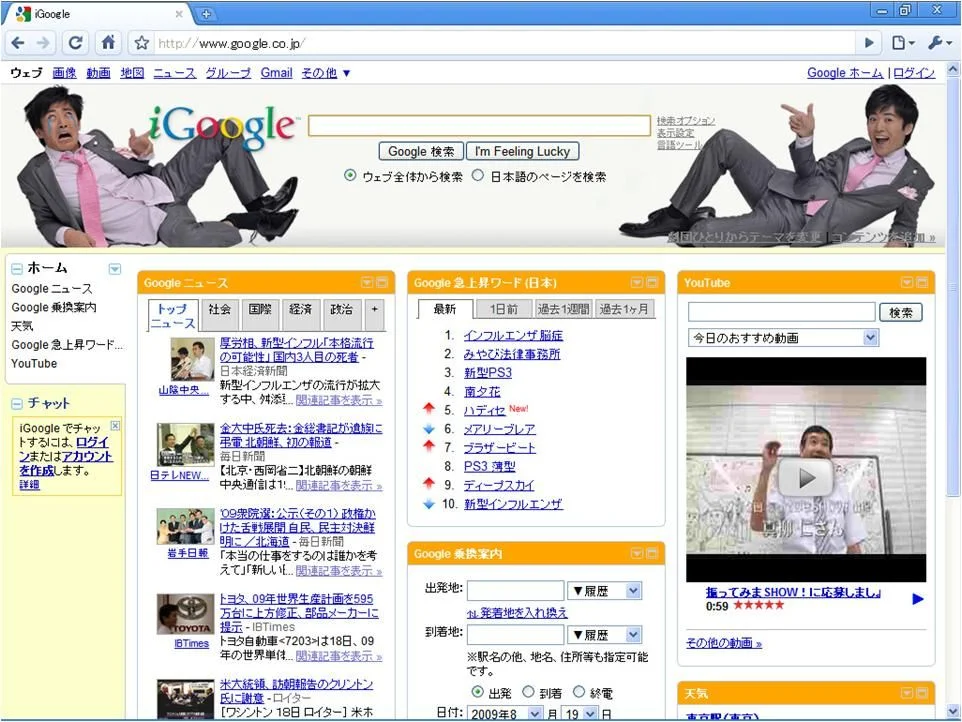Open the その他の動画 link
962x722 pixels.
tap(723, 643)
